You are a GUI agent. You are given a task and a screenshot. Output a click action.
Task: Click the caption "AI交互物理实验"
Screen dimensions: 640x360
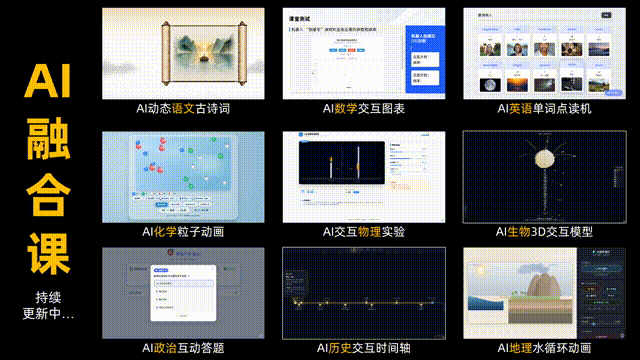pos(364,232)
